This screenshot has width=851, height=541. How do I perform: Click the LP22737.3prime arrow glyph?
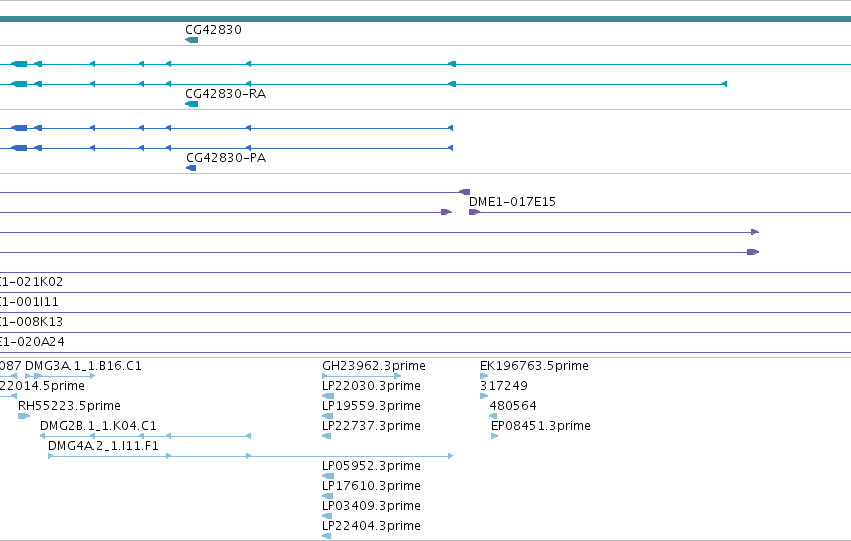[x=326, y=436]
